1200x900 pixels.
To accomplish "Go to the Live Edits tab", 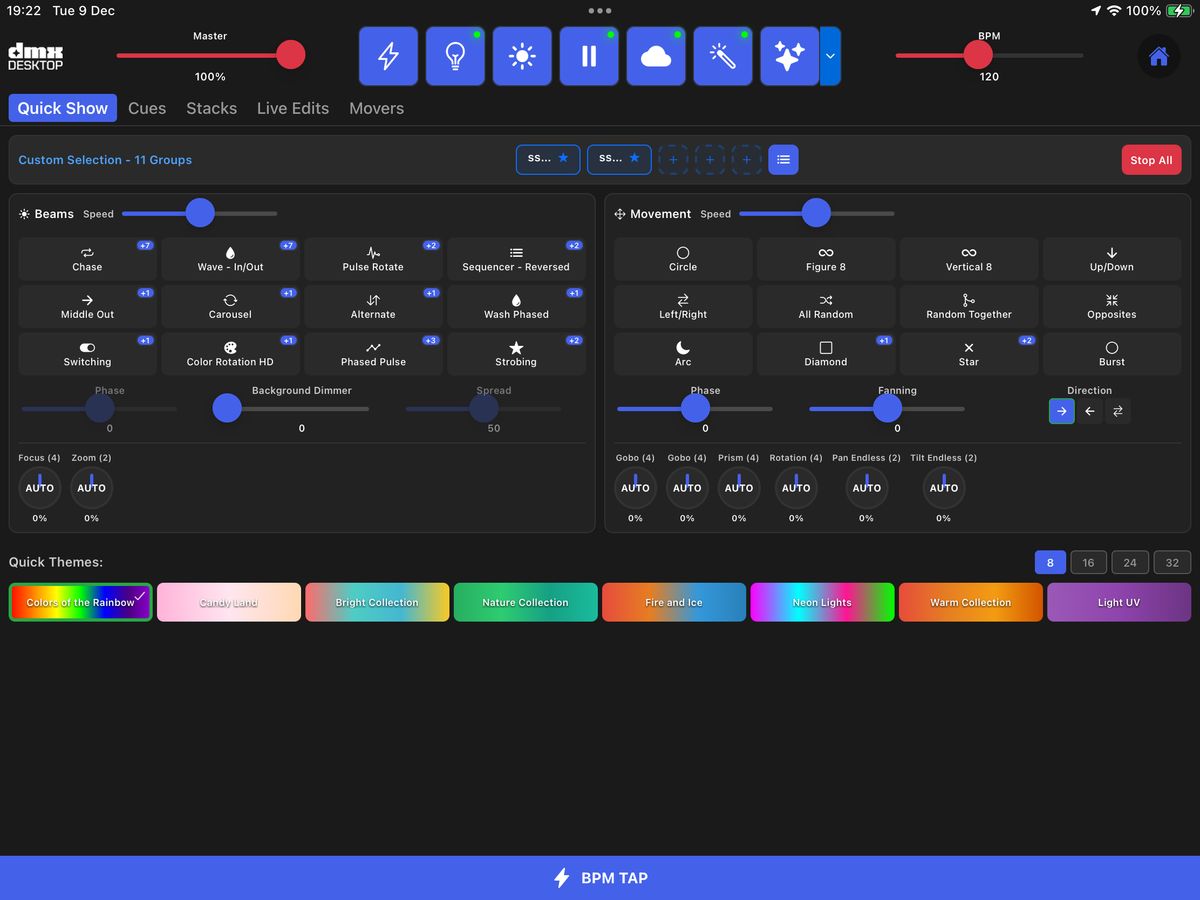I will coord(293,108).
